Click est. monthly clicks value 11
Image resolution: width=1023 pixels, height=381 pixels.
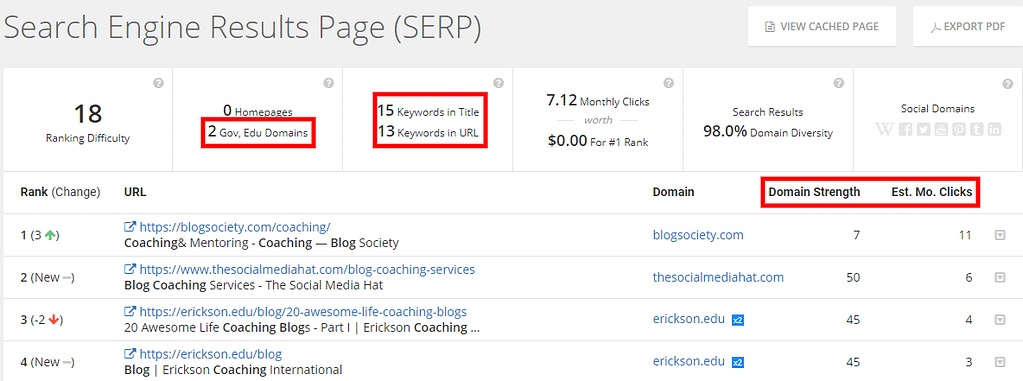[x=965, y=235]
